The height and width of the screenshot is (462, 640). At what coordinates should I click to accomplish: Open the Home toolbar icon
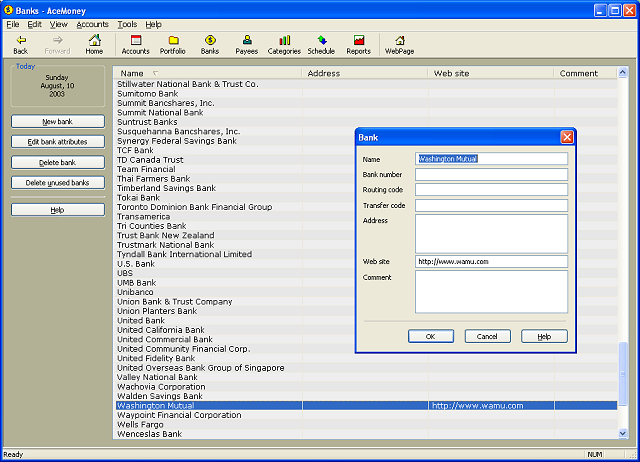pos(94,44)
